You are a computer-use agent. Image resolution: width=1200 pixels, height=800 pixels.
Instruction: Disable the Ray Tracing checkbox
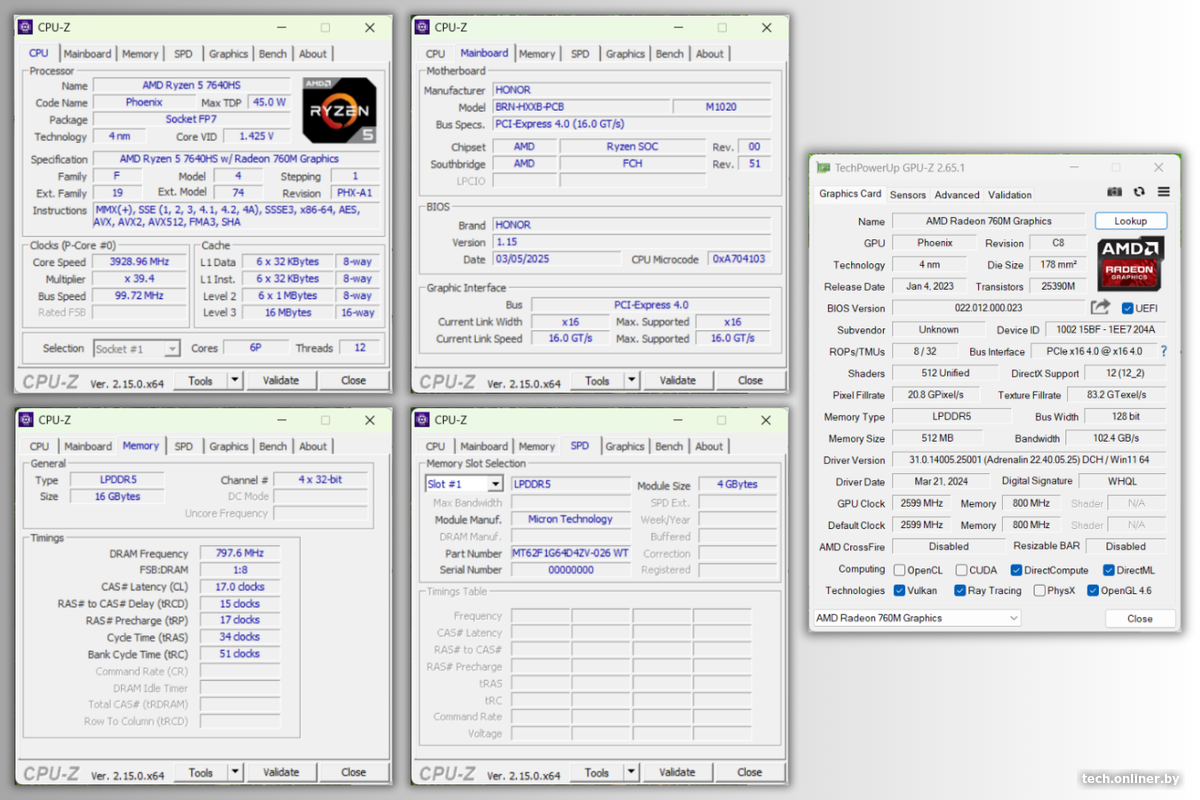click(x=962, y=590)
